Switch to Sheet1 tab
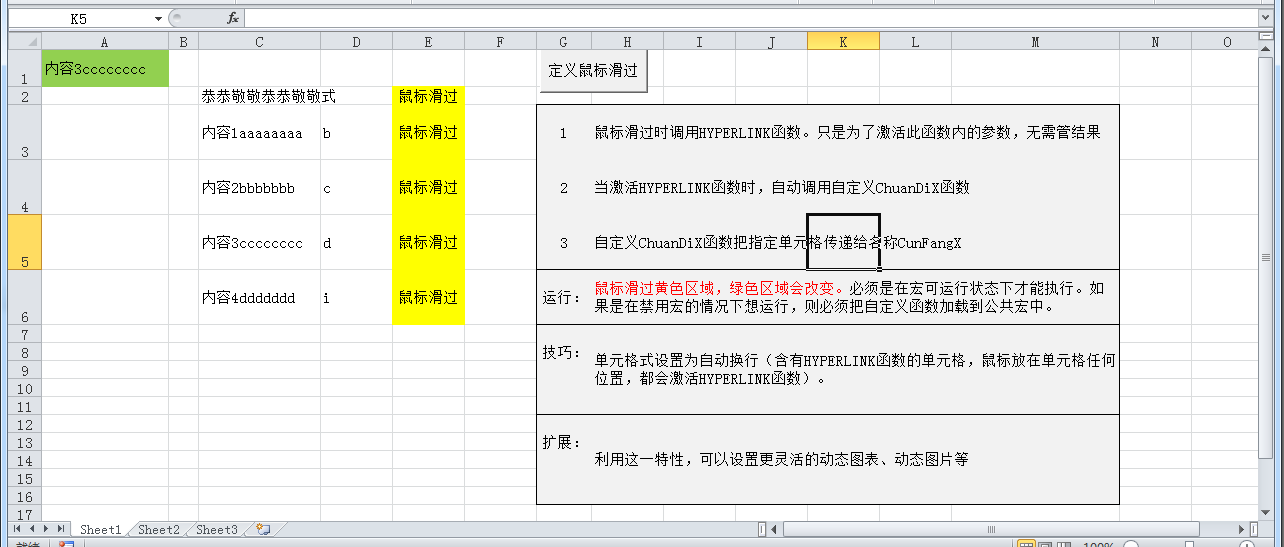The image size is (1284, 547). (100, 530)
